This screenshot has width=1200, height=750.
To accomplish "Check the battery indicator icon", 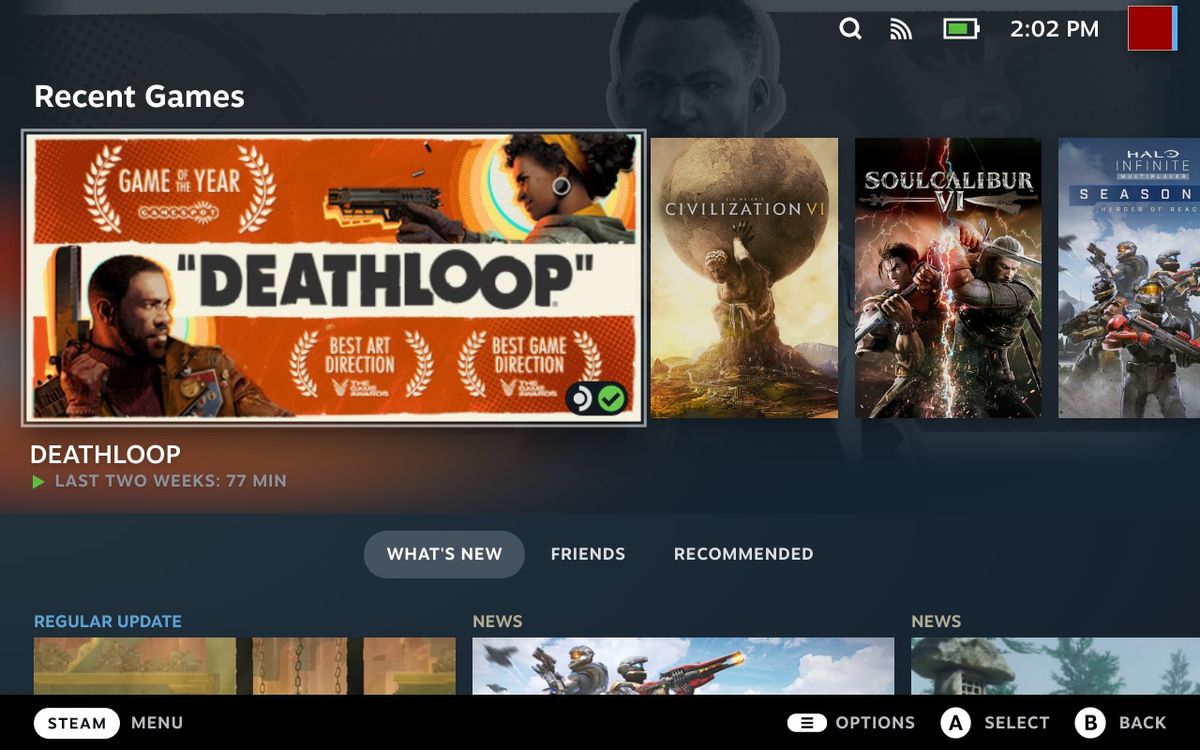I will (961, 29).
